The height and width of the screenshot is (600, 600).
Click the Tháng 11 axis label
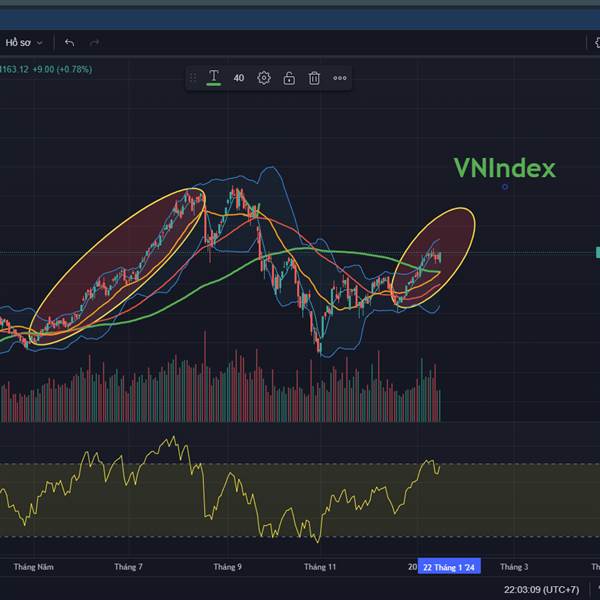click(320, 567)
